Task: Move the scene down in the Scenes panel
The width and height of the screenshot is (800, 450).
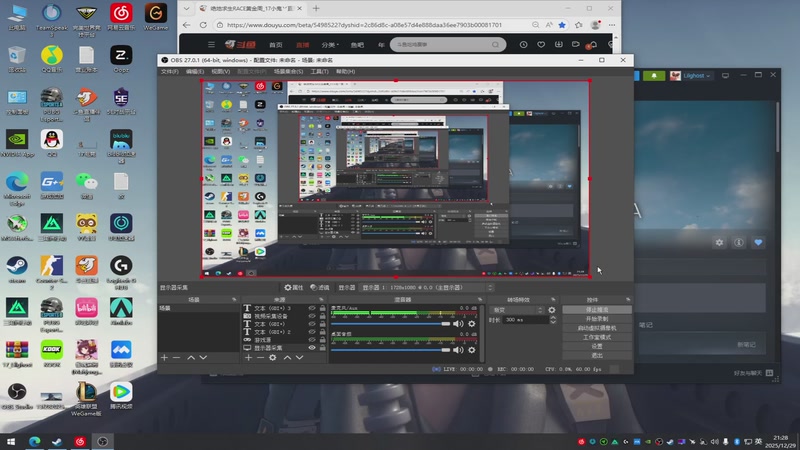Action: (203, 358)
